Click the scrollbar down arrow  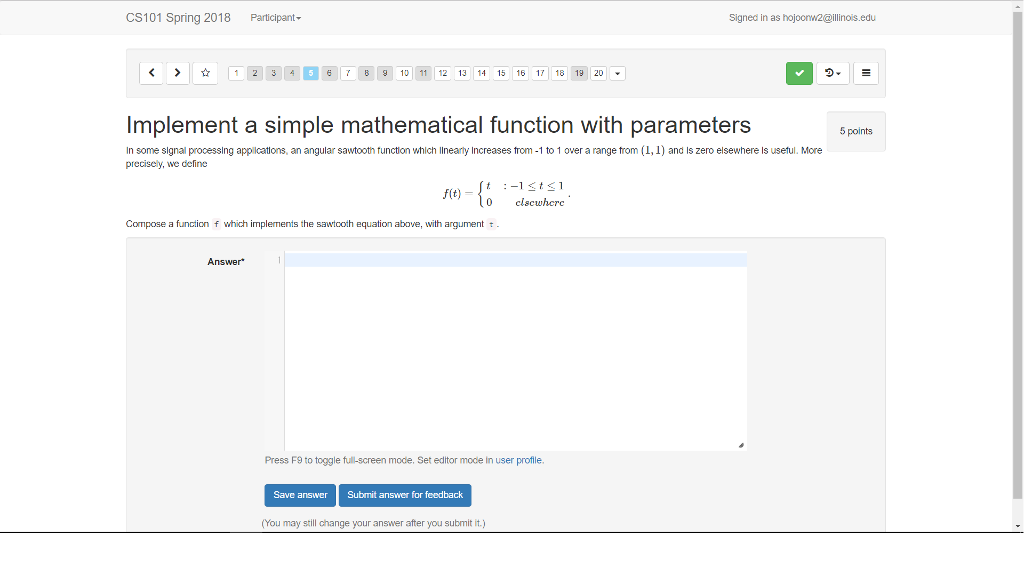click(1017, 526)
